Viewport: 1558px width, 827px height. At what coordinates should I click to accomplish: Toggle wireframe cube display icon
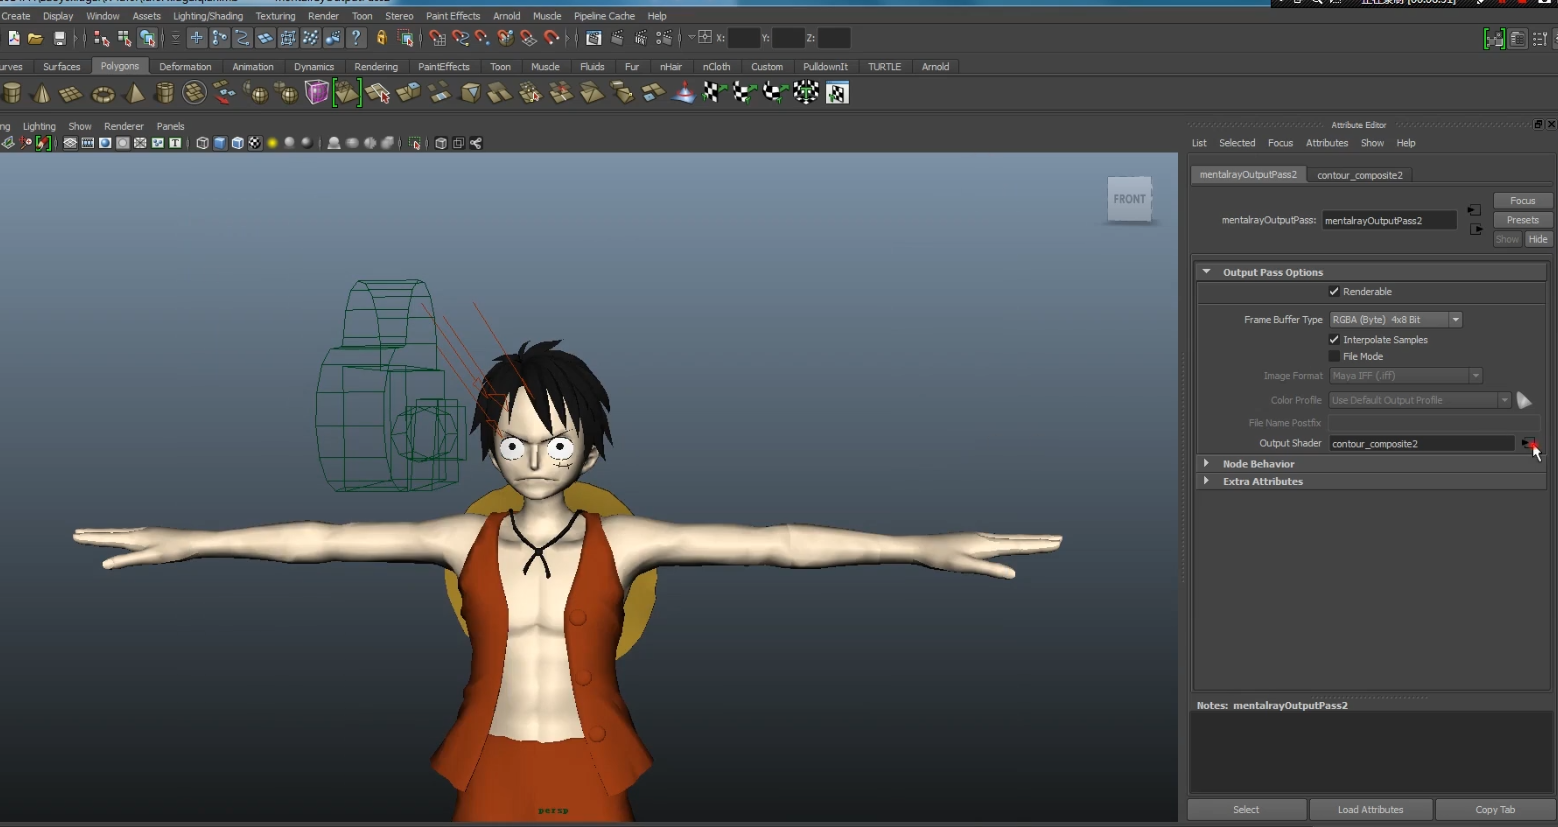[x=203, y=143]
